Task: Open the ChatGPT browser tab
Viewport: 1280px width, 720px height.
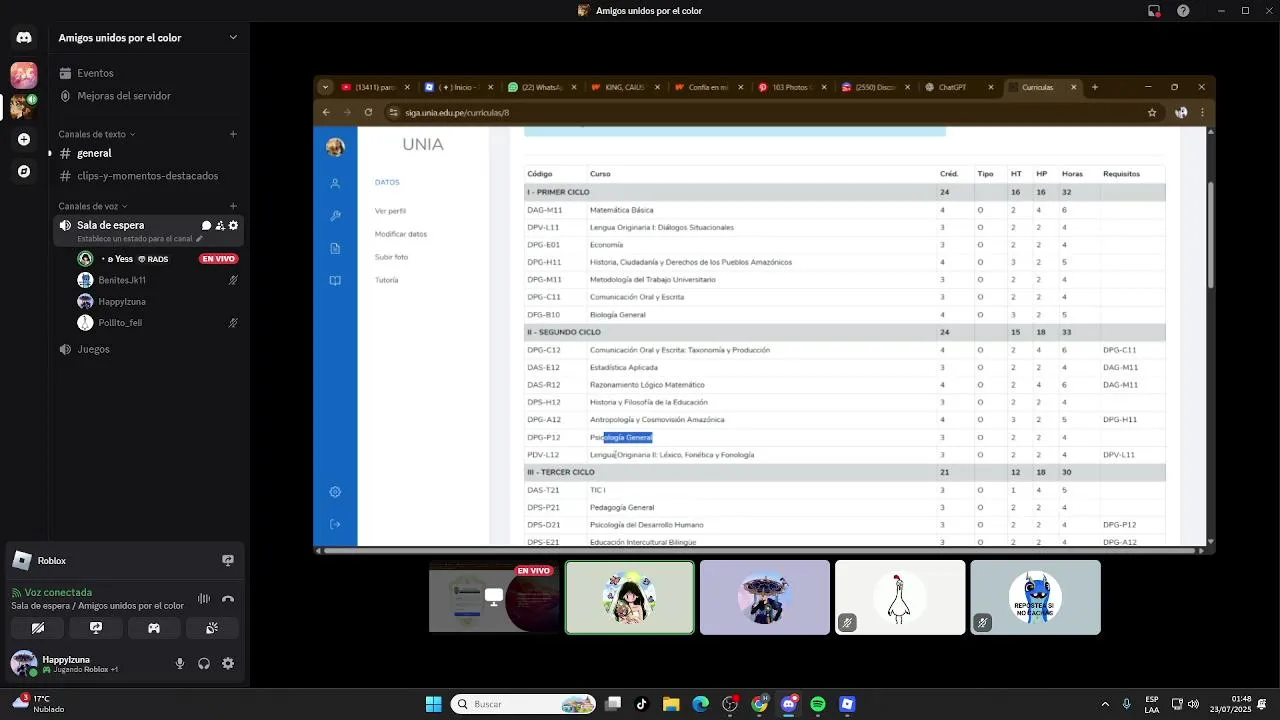Action: tap(958, 87)
